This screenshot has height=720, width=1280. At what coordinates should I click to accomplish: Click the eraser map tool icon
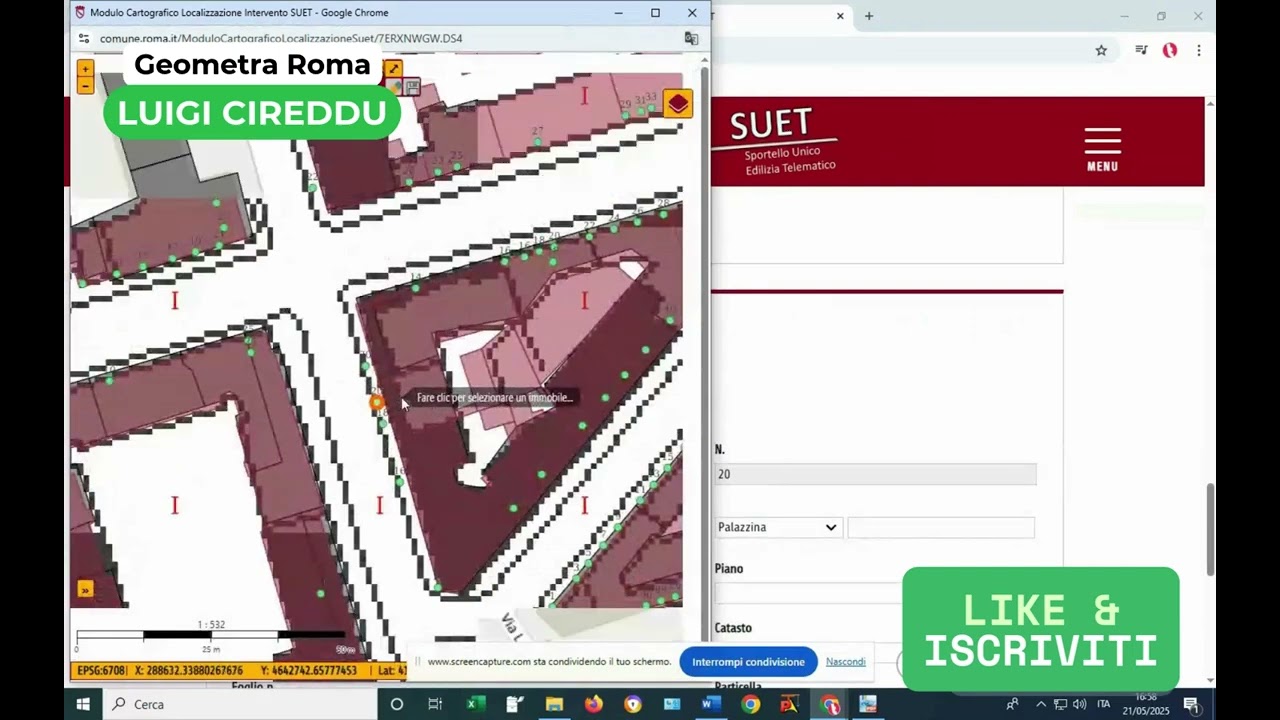click(x=395, y=87)
